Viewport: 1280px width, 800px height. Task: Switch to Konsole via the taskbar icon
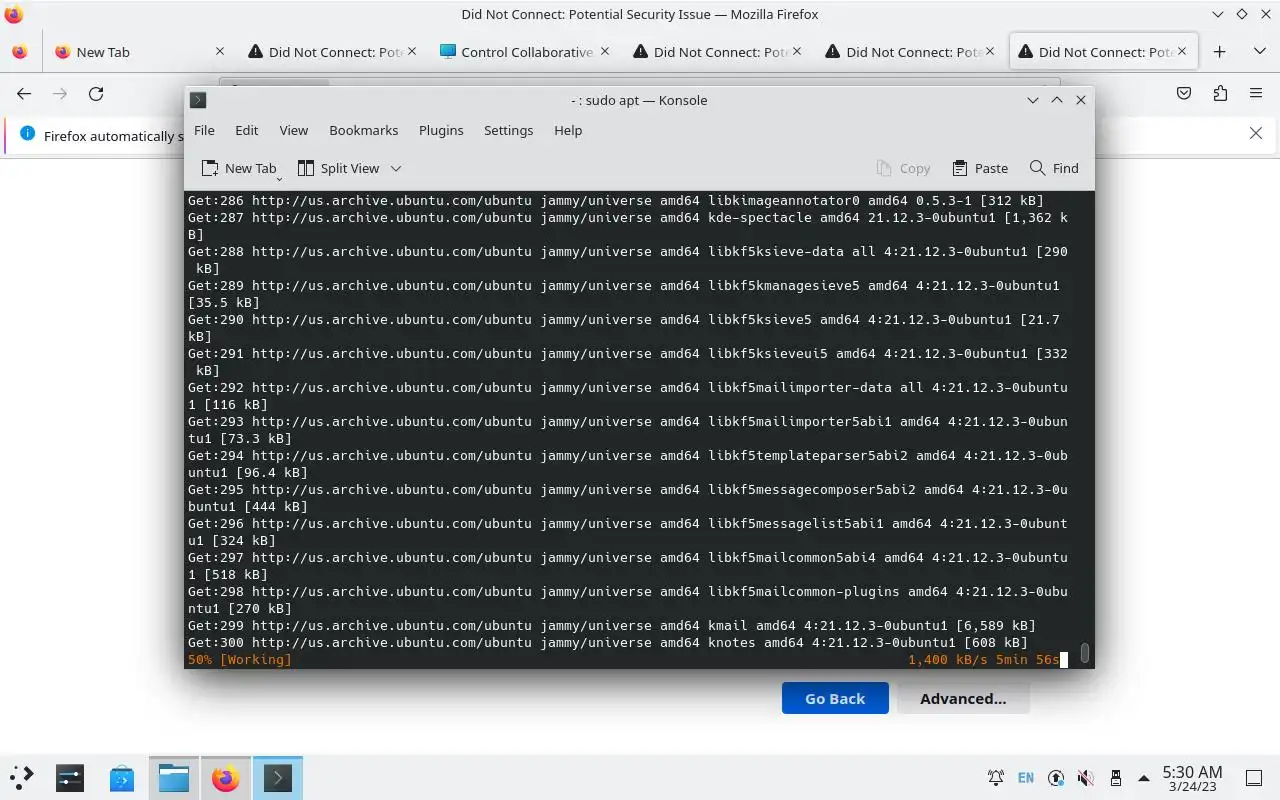tap(278, 777)
